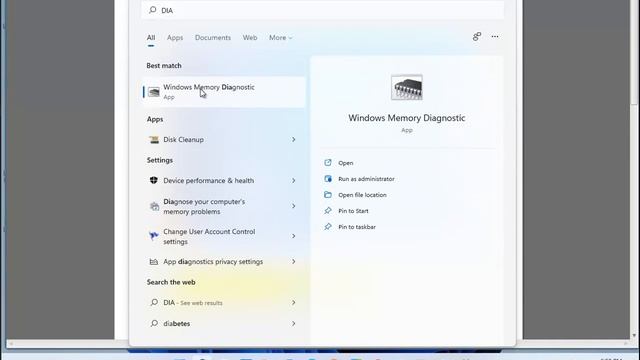640x360 pixels.
Task: Click the Windows Memory Diagnostic title in preview pane
Action: [407, 118]
